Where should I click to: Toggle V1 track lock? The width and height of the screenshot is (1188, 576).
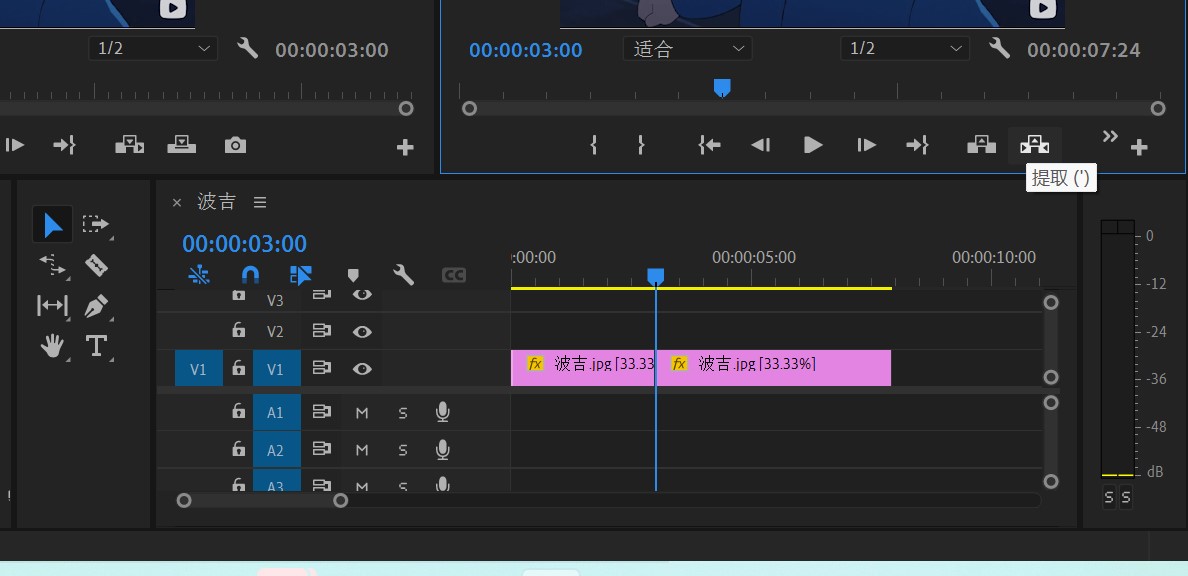click(238, 368)
